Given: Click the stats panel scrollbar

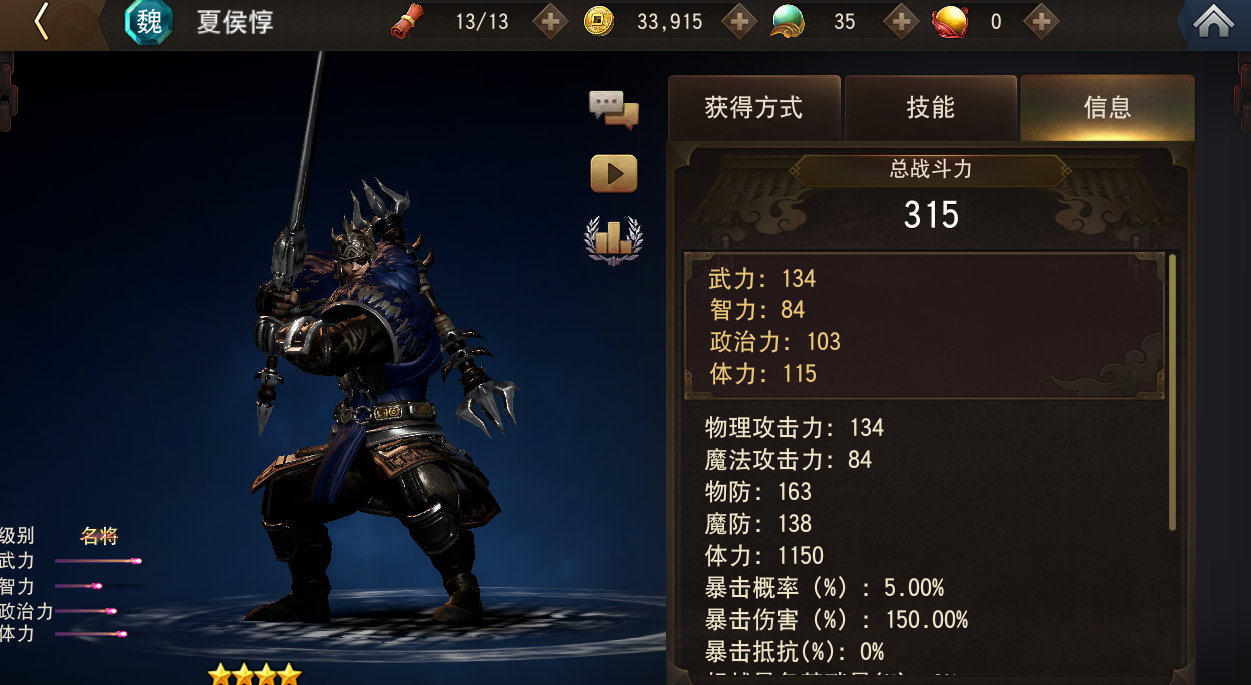Looking at the screenshot, I should (1173, 392).
